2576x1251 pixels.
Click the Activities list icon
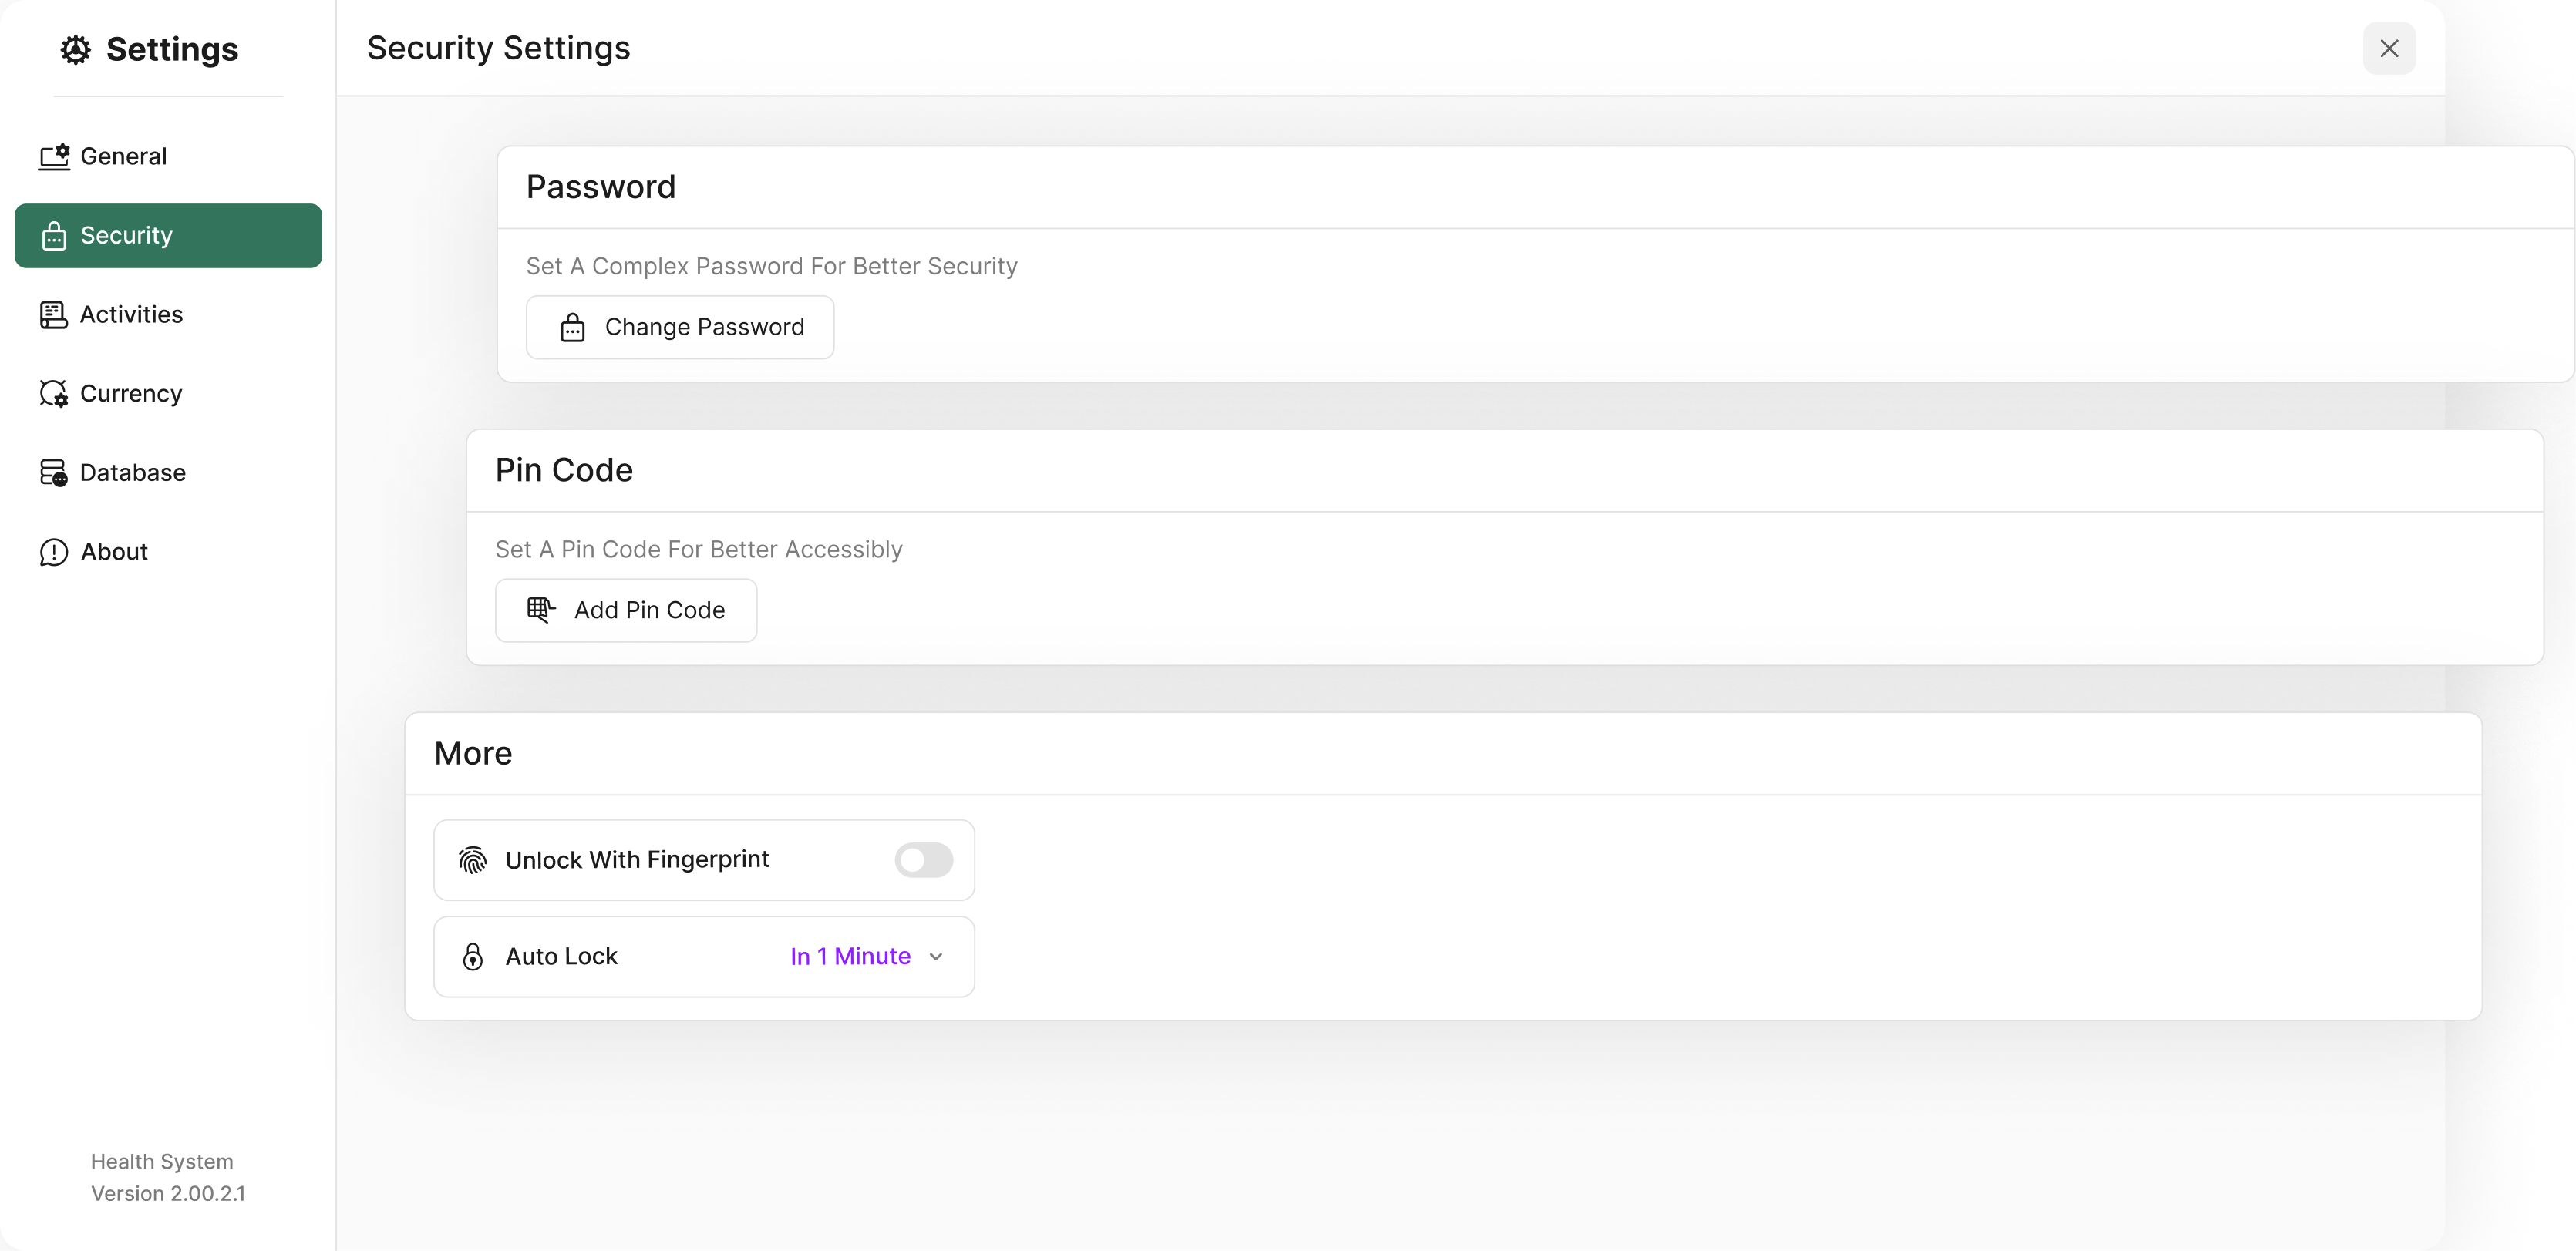click(53, 314)
